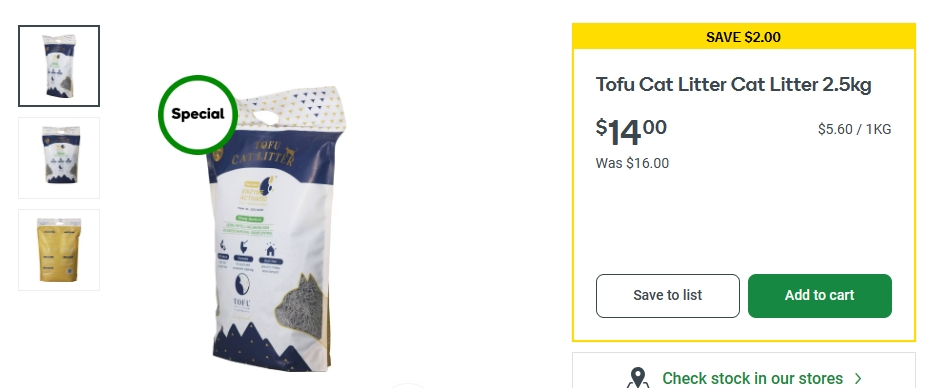
Task: Click the house icon on packaging
Action: (x=270, y=249)
